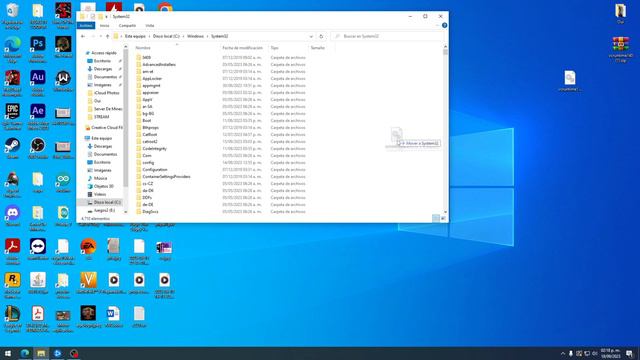Image resolution: width=640 pixels, height=360 pixels.
Task: Switch to details view in Explorer
Action: coord(436,219)
